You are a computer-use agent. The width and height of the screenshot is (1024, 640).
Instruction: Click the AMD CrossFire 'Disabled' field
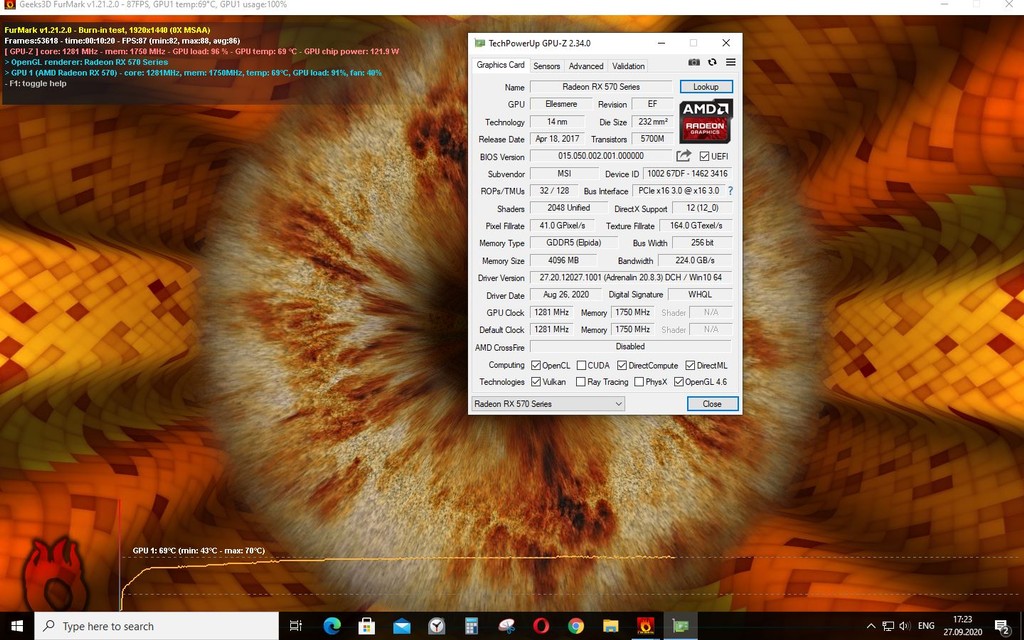(630, 346)
